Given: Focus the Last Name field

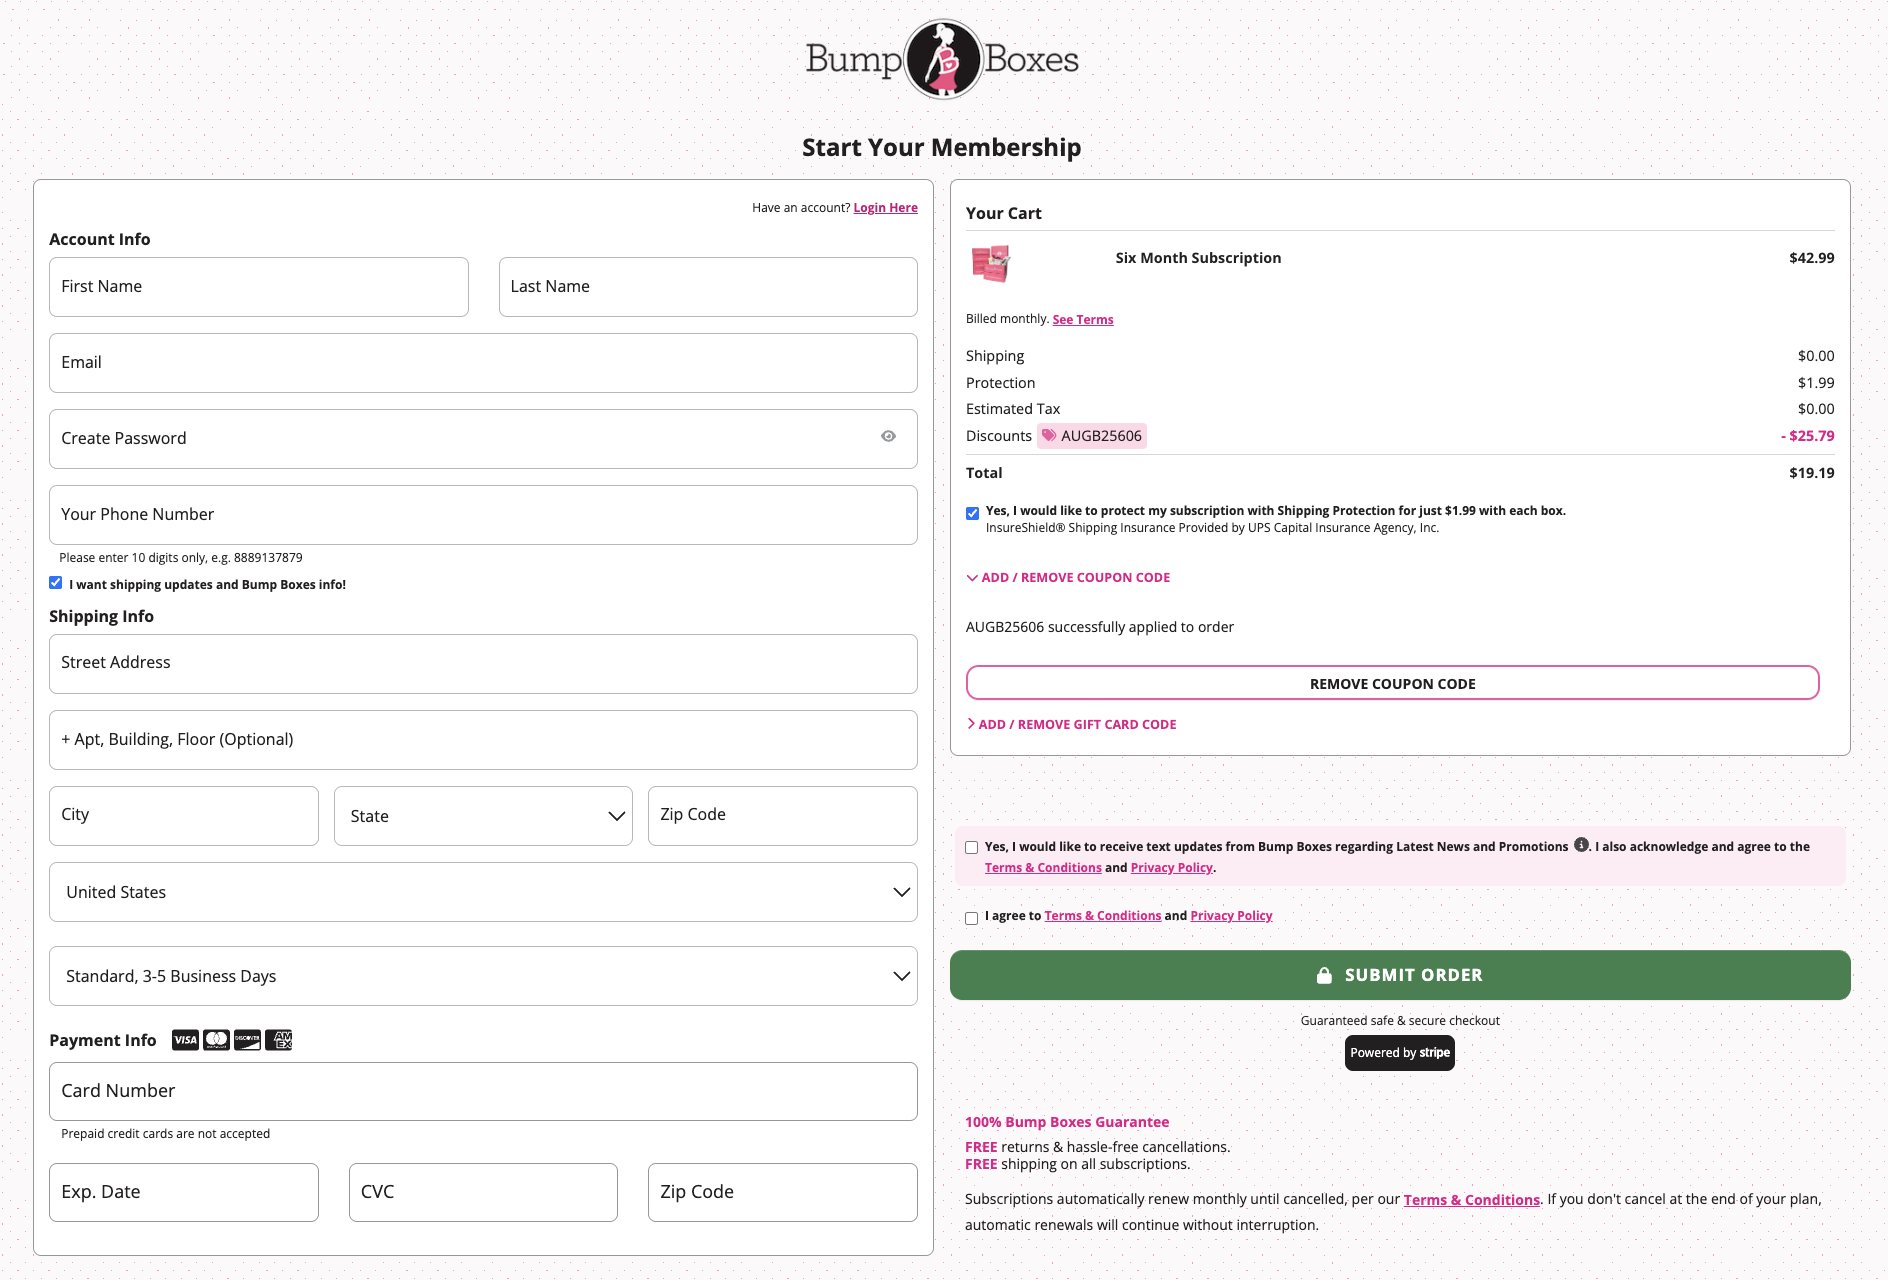Looking at the screenshot, I should coord(708,287).
